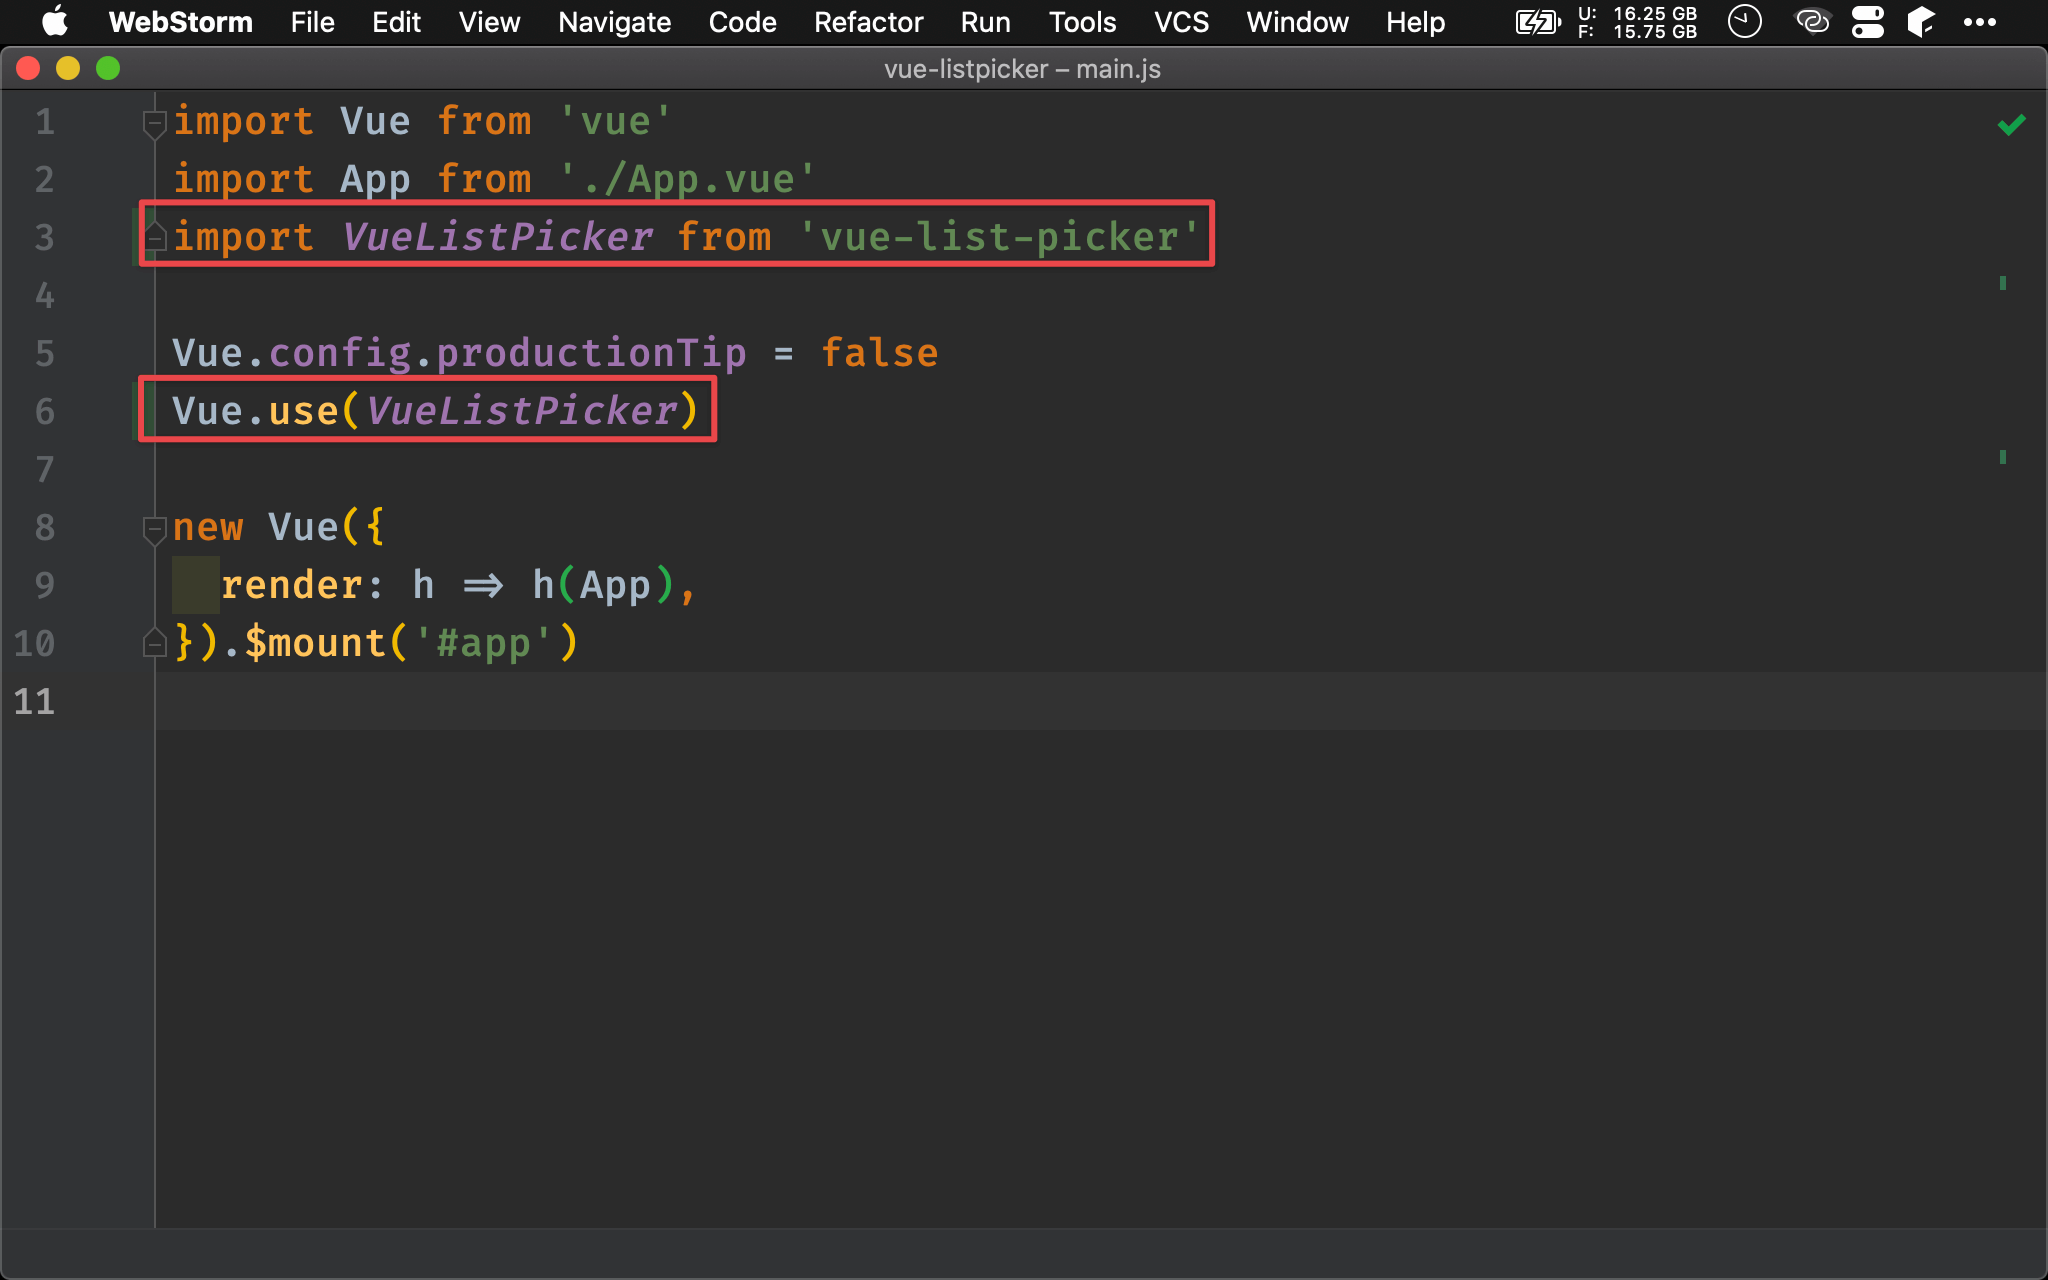Collapse the import block fold on line 1
Viewport: 2048px width, 1280px height.
pos(154,124)
